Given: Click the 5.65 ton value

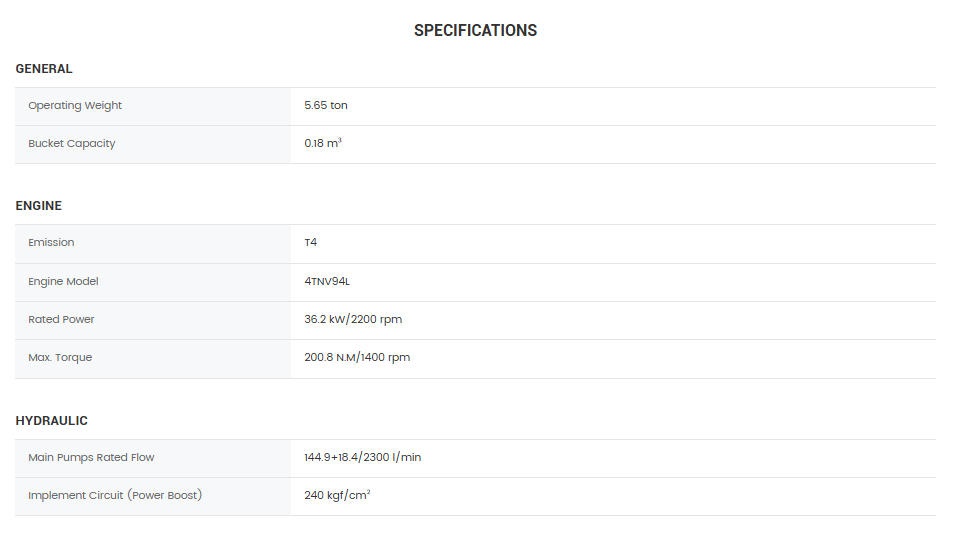Looking at the screenshot, I should pyautogui.click(x=326, y=106).
